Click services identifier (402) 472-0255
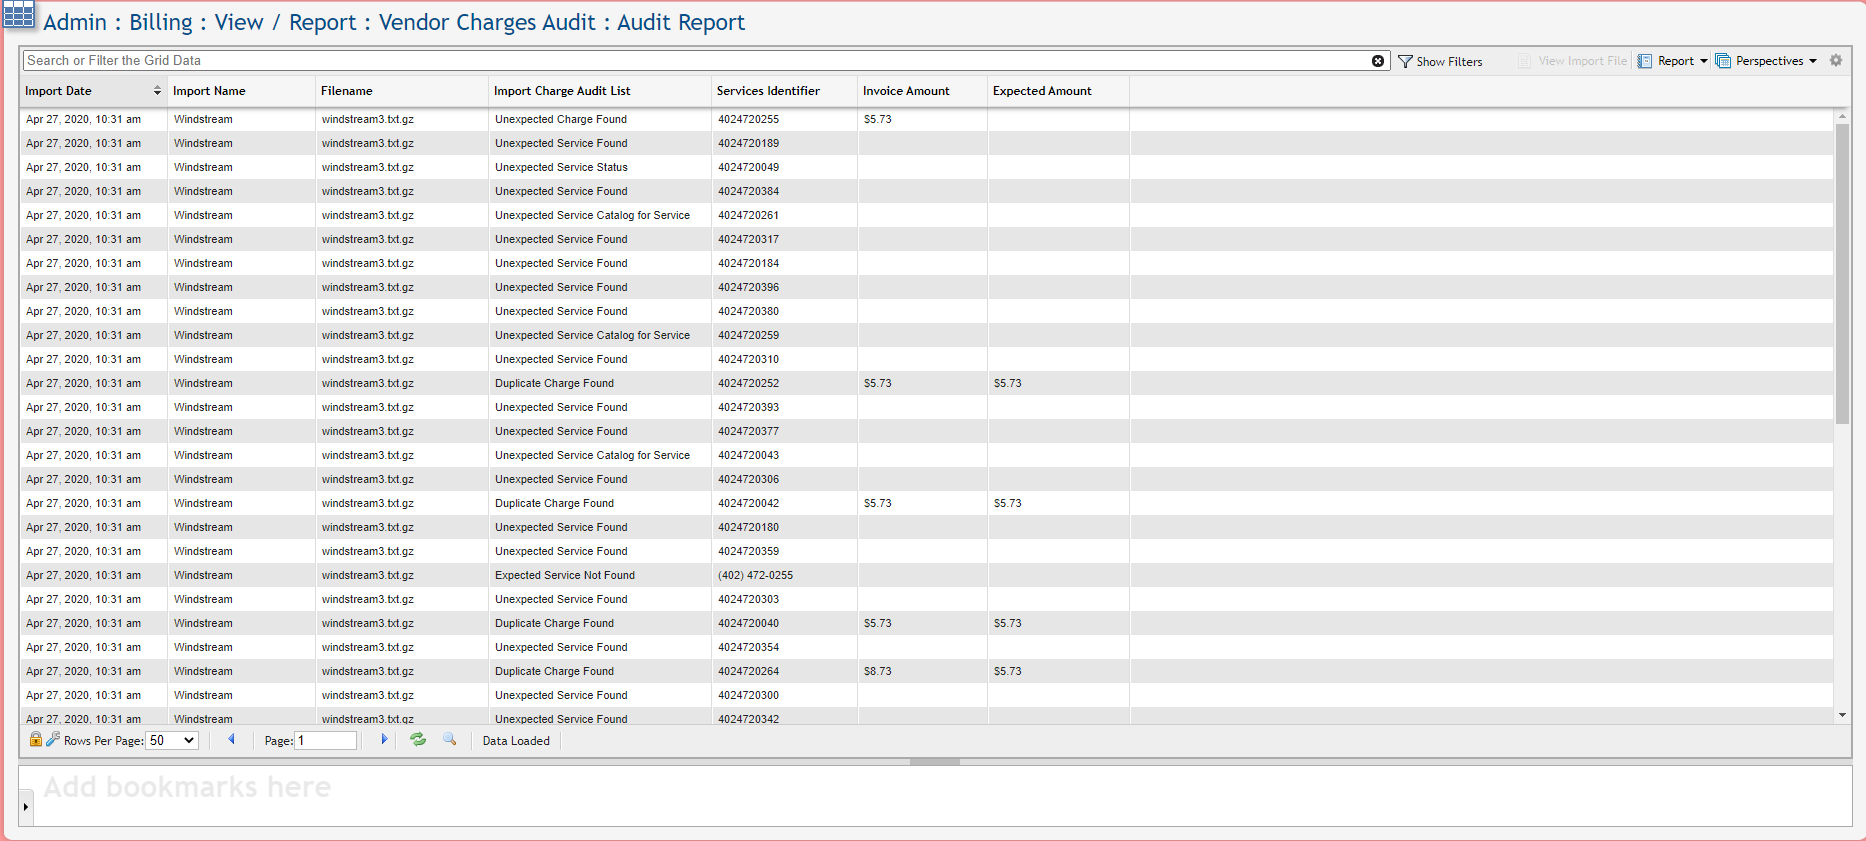This screenshot has width=1866, height=841. [755, 575]
